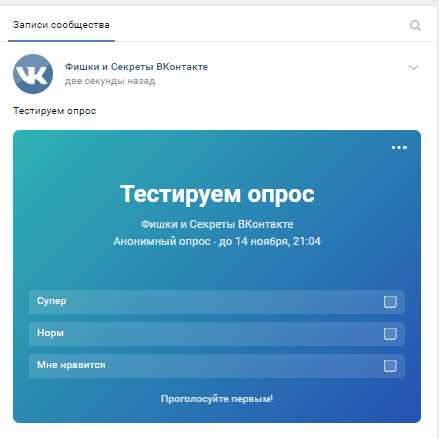Click Проголосуйте первым! text

tap(217, 398)
